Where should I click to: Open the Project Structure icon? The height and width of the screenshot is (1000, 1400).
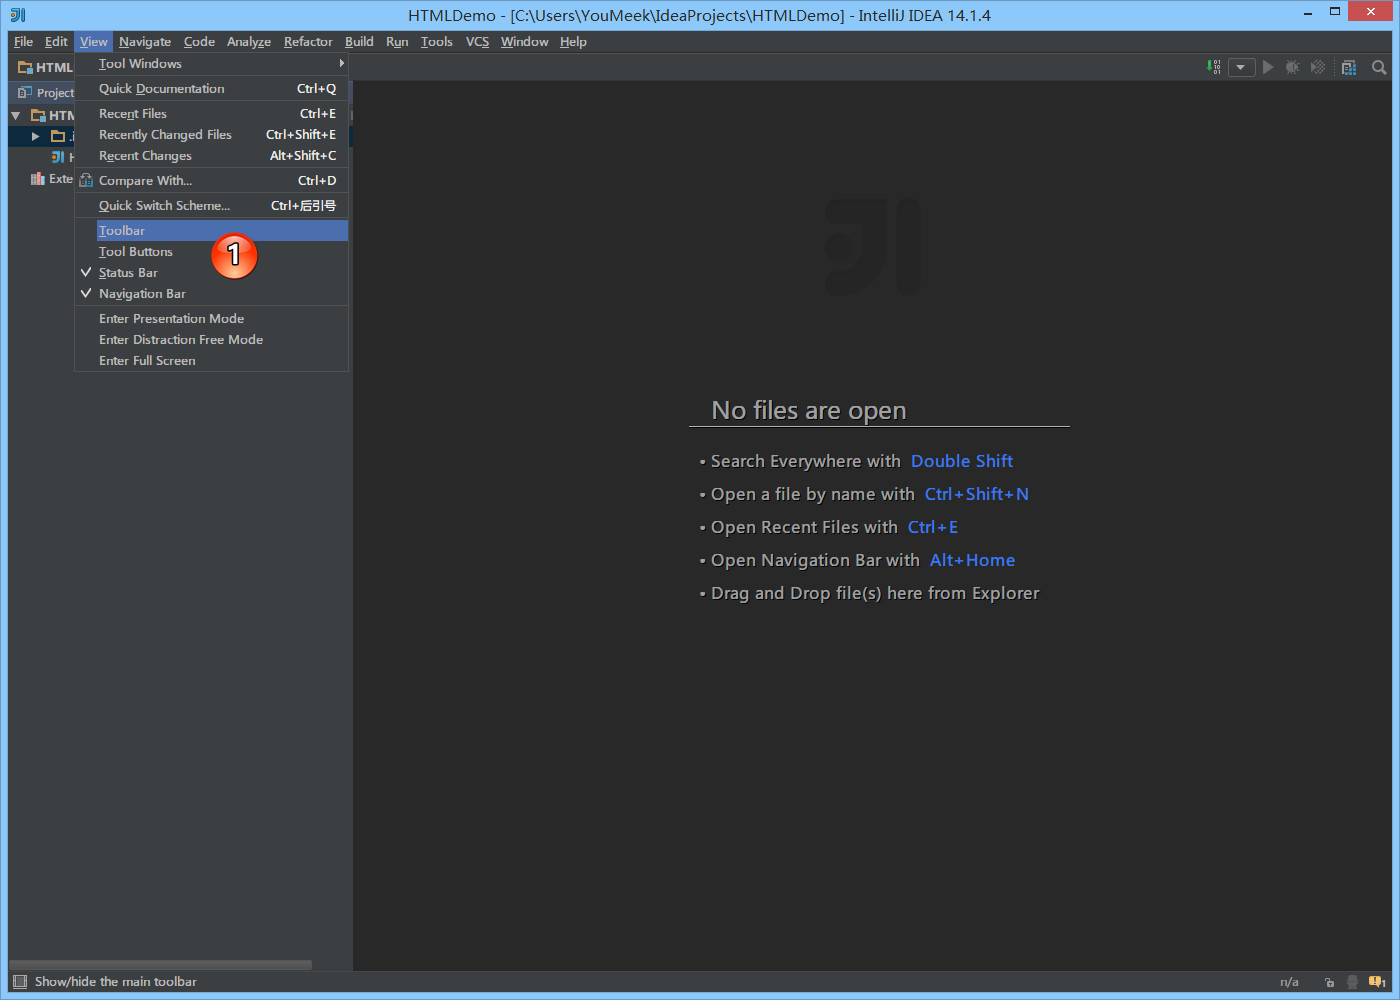(x=1349, y=67)
